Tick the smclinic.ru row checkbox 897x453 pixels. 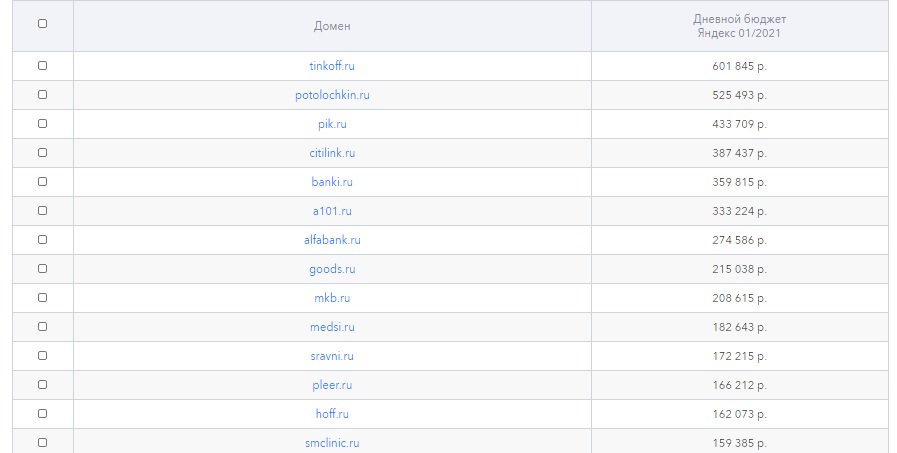42,442
